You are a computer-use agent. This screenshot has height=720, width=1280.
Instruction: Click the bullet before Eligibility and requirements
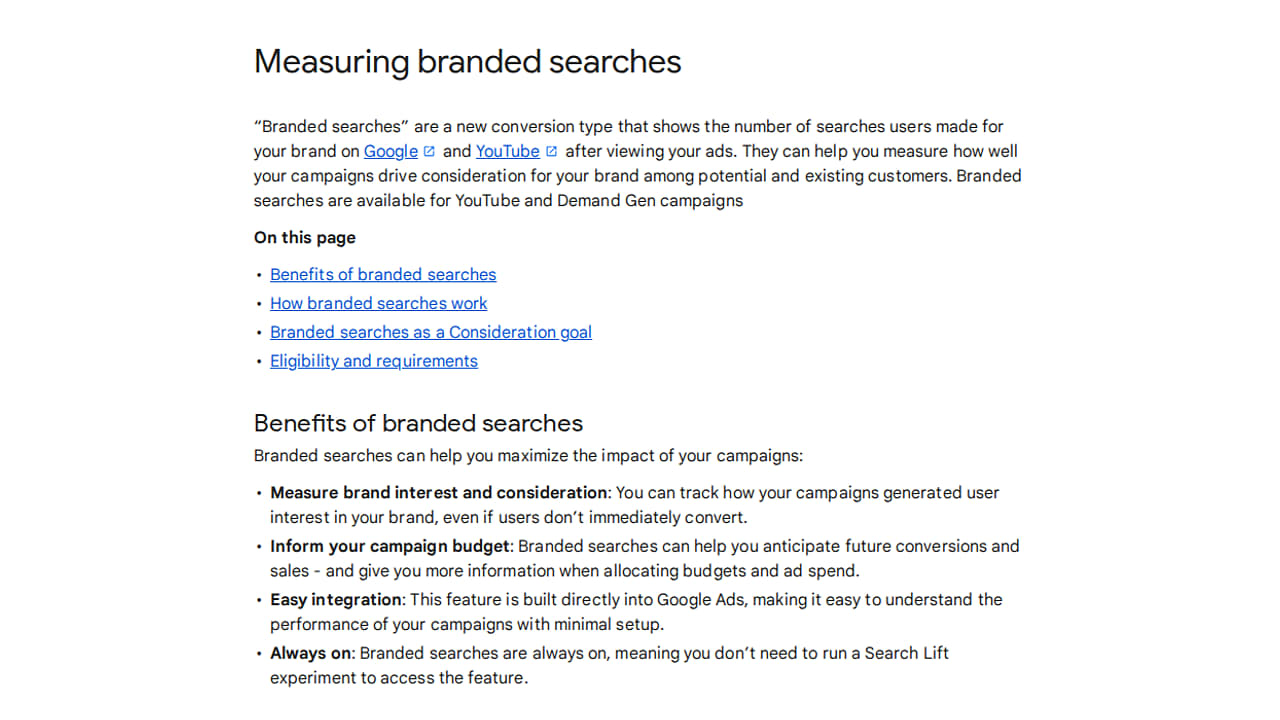click(x=259, y=362)
